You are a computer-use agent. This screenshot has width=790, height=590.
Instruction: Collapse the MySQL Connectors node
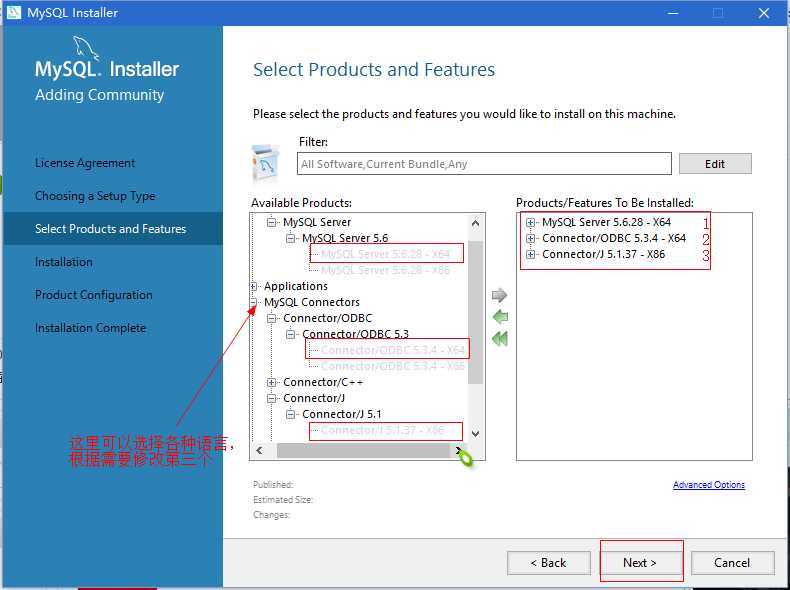pyautogui.click(x=253, y=302)
